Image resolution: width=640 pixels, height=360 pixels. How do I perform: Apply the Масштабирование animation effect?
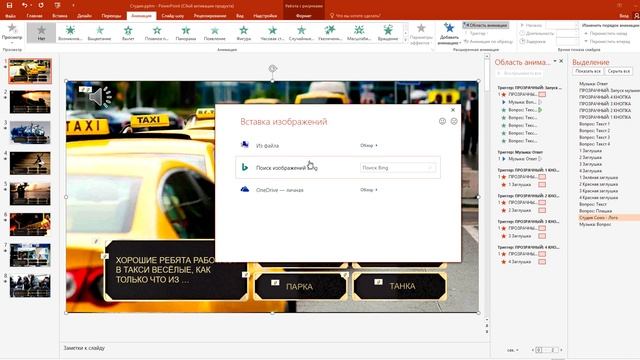tap(359, 33)
